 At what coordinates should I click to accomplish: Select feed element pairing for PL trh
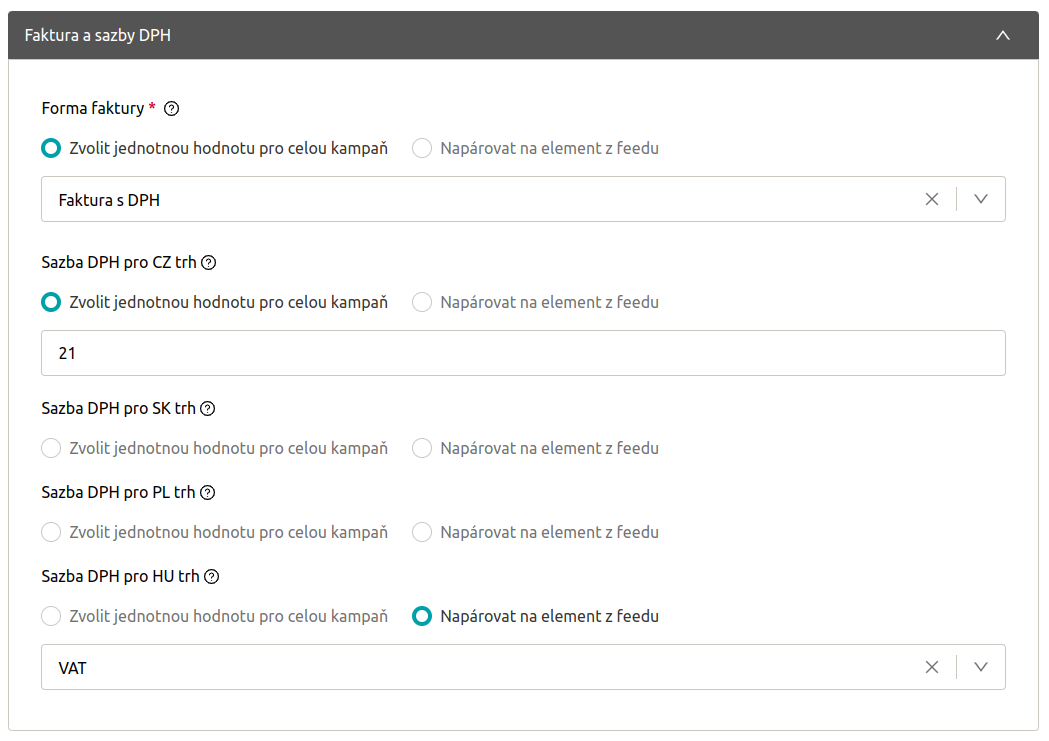(x=422, y=532)
